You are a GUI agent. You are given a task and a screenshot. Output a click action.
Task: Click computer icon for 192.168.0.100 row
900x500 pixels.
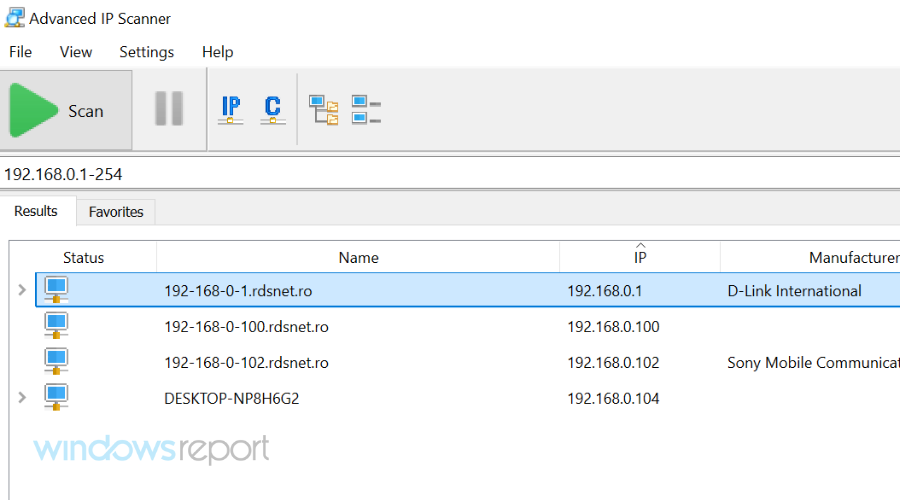(x=56, y=326)
